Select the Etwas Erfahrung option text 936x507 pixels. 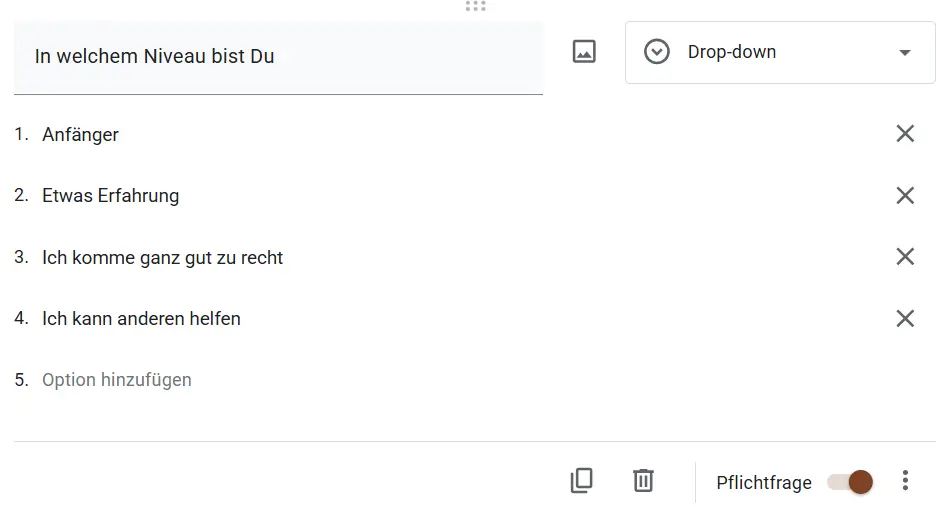click(x=110, y=196)
